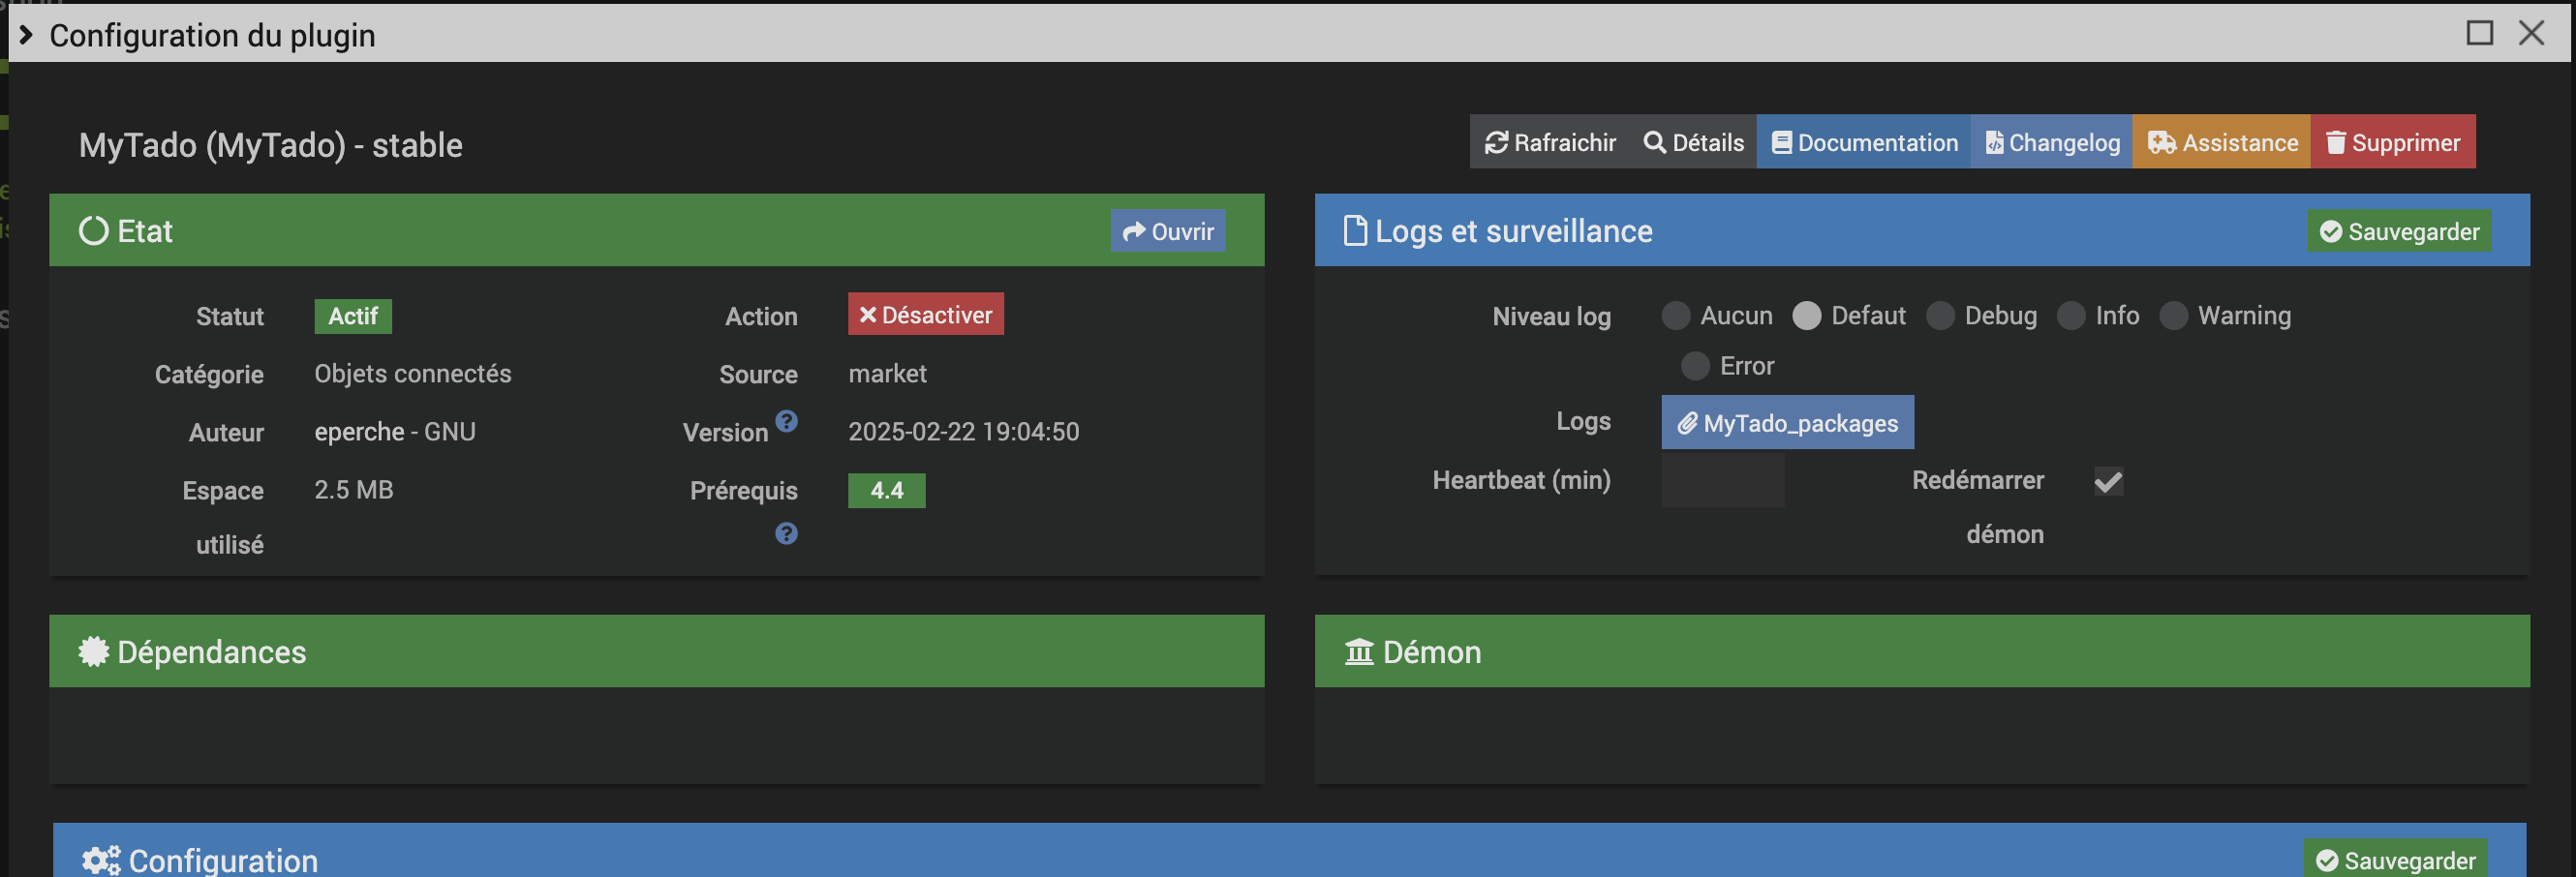Click the Etat circle icon
This screenshot has width=2576, height=877.
94,231
